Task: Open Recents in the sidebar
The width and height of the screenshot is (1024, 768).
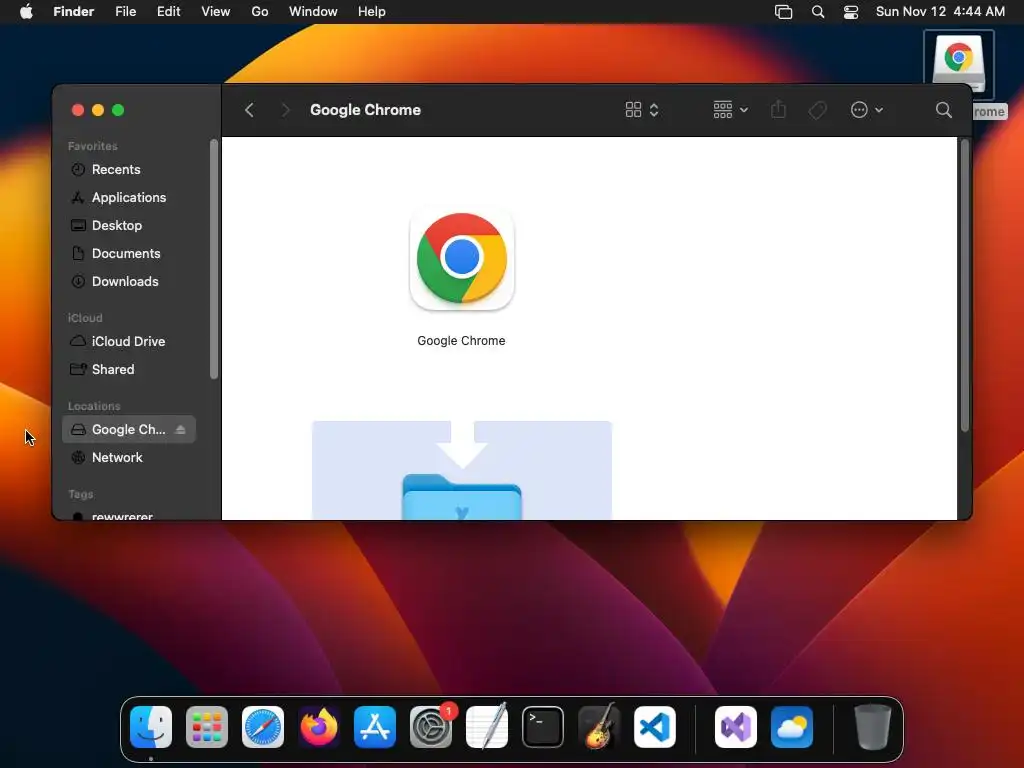Action: (129, 169)
